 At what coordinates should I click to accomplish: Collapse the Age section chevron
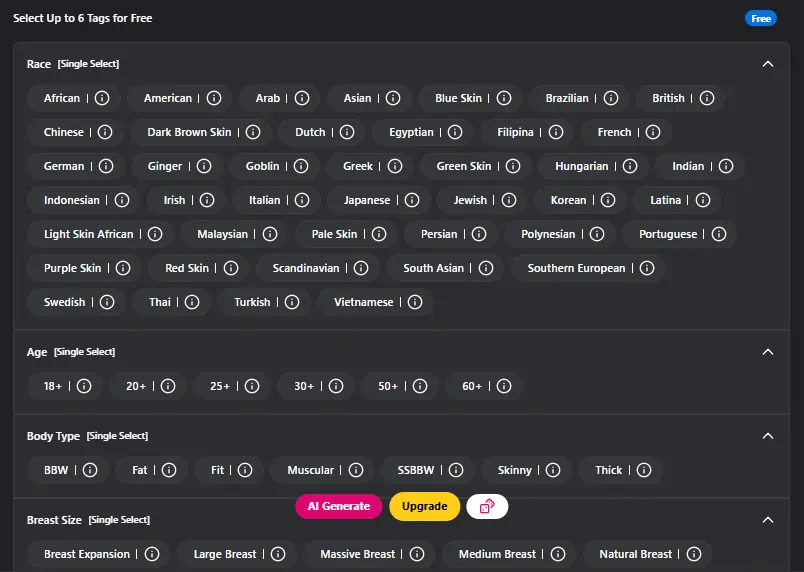point(768,352)
